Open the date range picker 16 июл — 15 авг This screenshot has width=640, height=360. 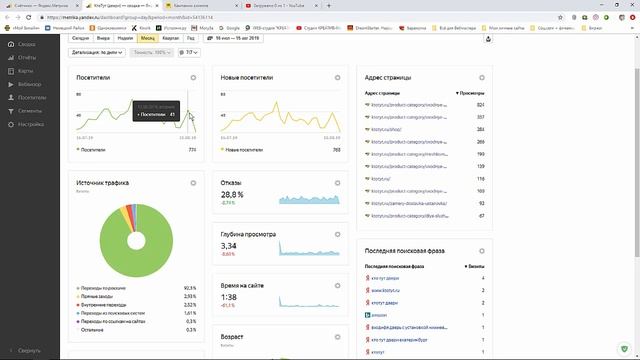(x=233, y=38)
